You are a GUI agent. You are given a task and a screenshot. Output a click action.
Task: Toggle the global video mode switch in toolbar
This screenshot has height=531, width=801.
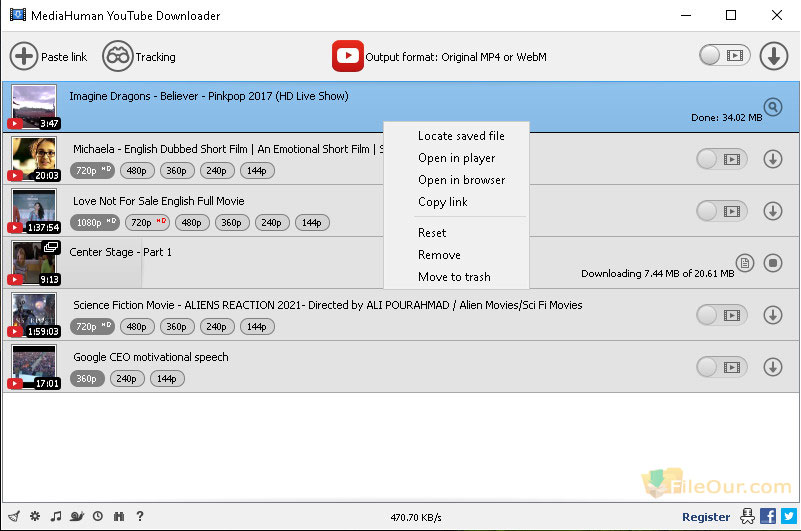coord(724,55)
